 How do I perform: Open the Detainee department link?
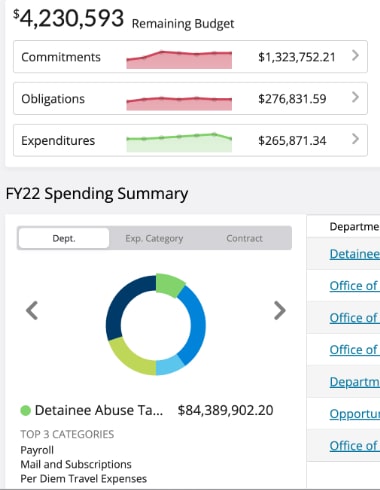point(355,254)
